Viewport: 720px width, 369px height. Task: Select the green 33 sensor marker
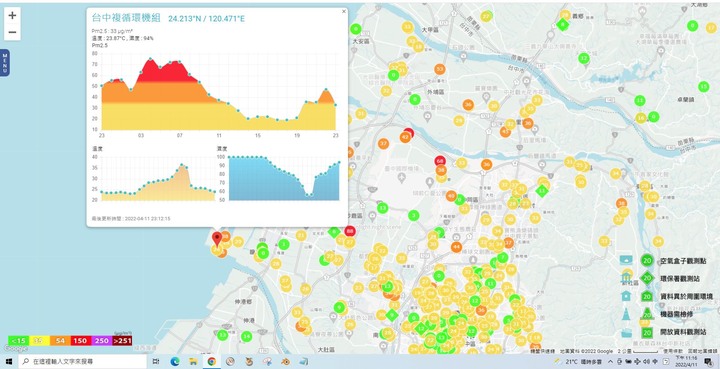pos(382,208)
